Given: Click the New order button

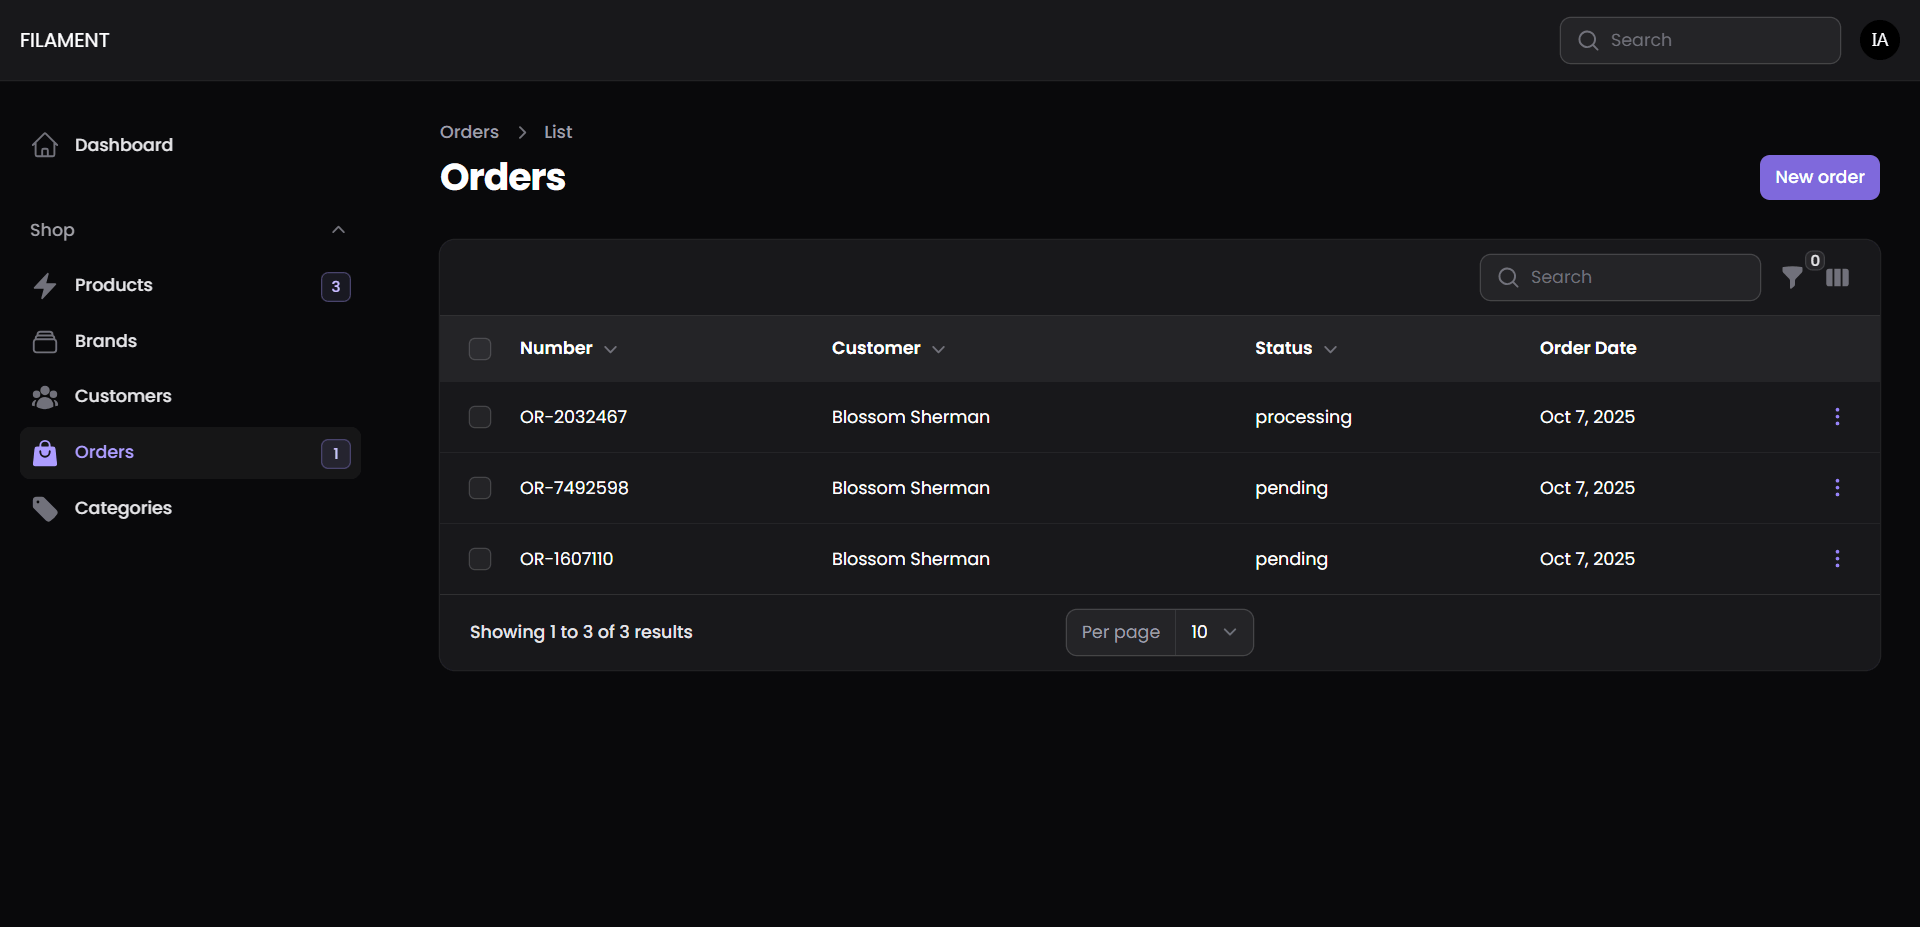Looking at the screenshot, I should point(1819,177).
